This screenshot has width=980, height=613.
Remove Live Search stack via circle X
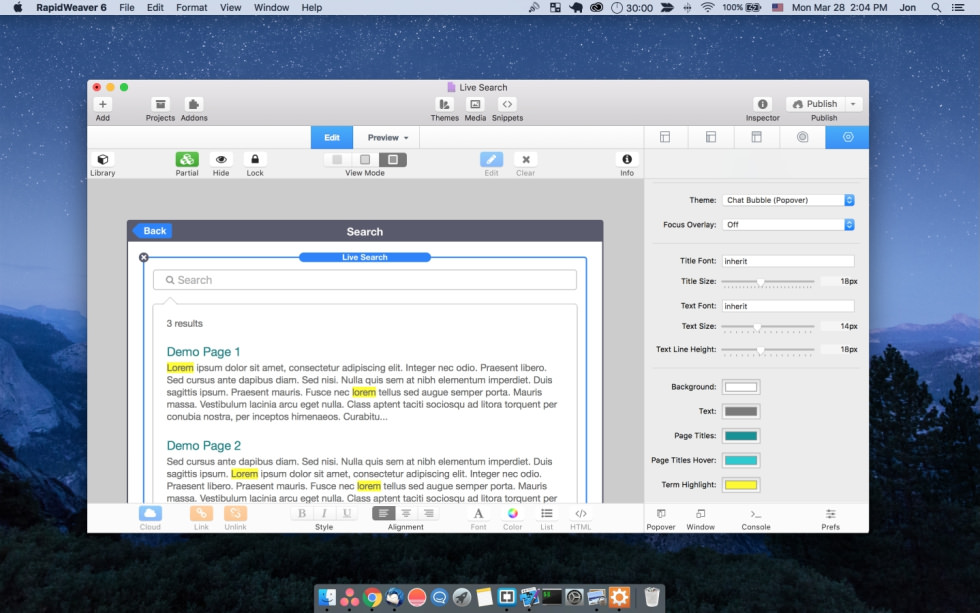pyautogui.click(x=144, y=257)
